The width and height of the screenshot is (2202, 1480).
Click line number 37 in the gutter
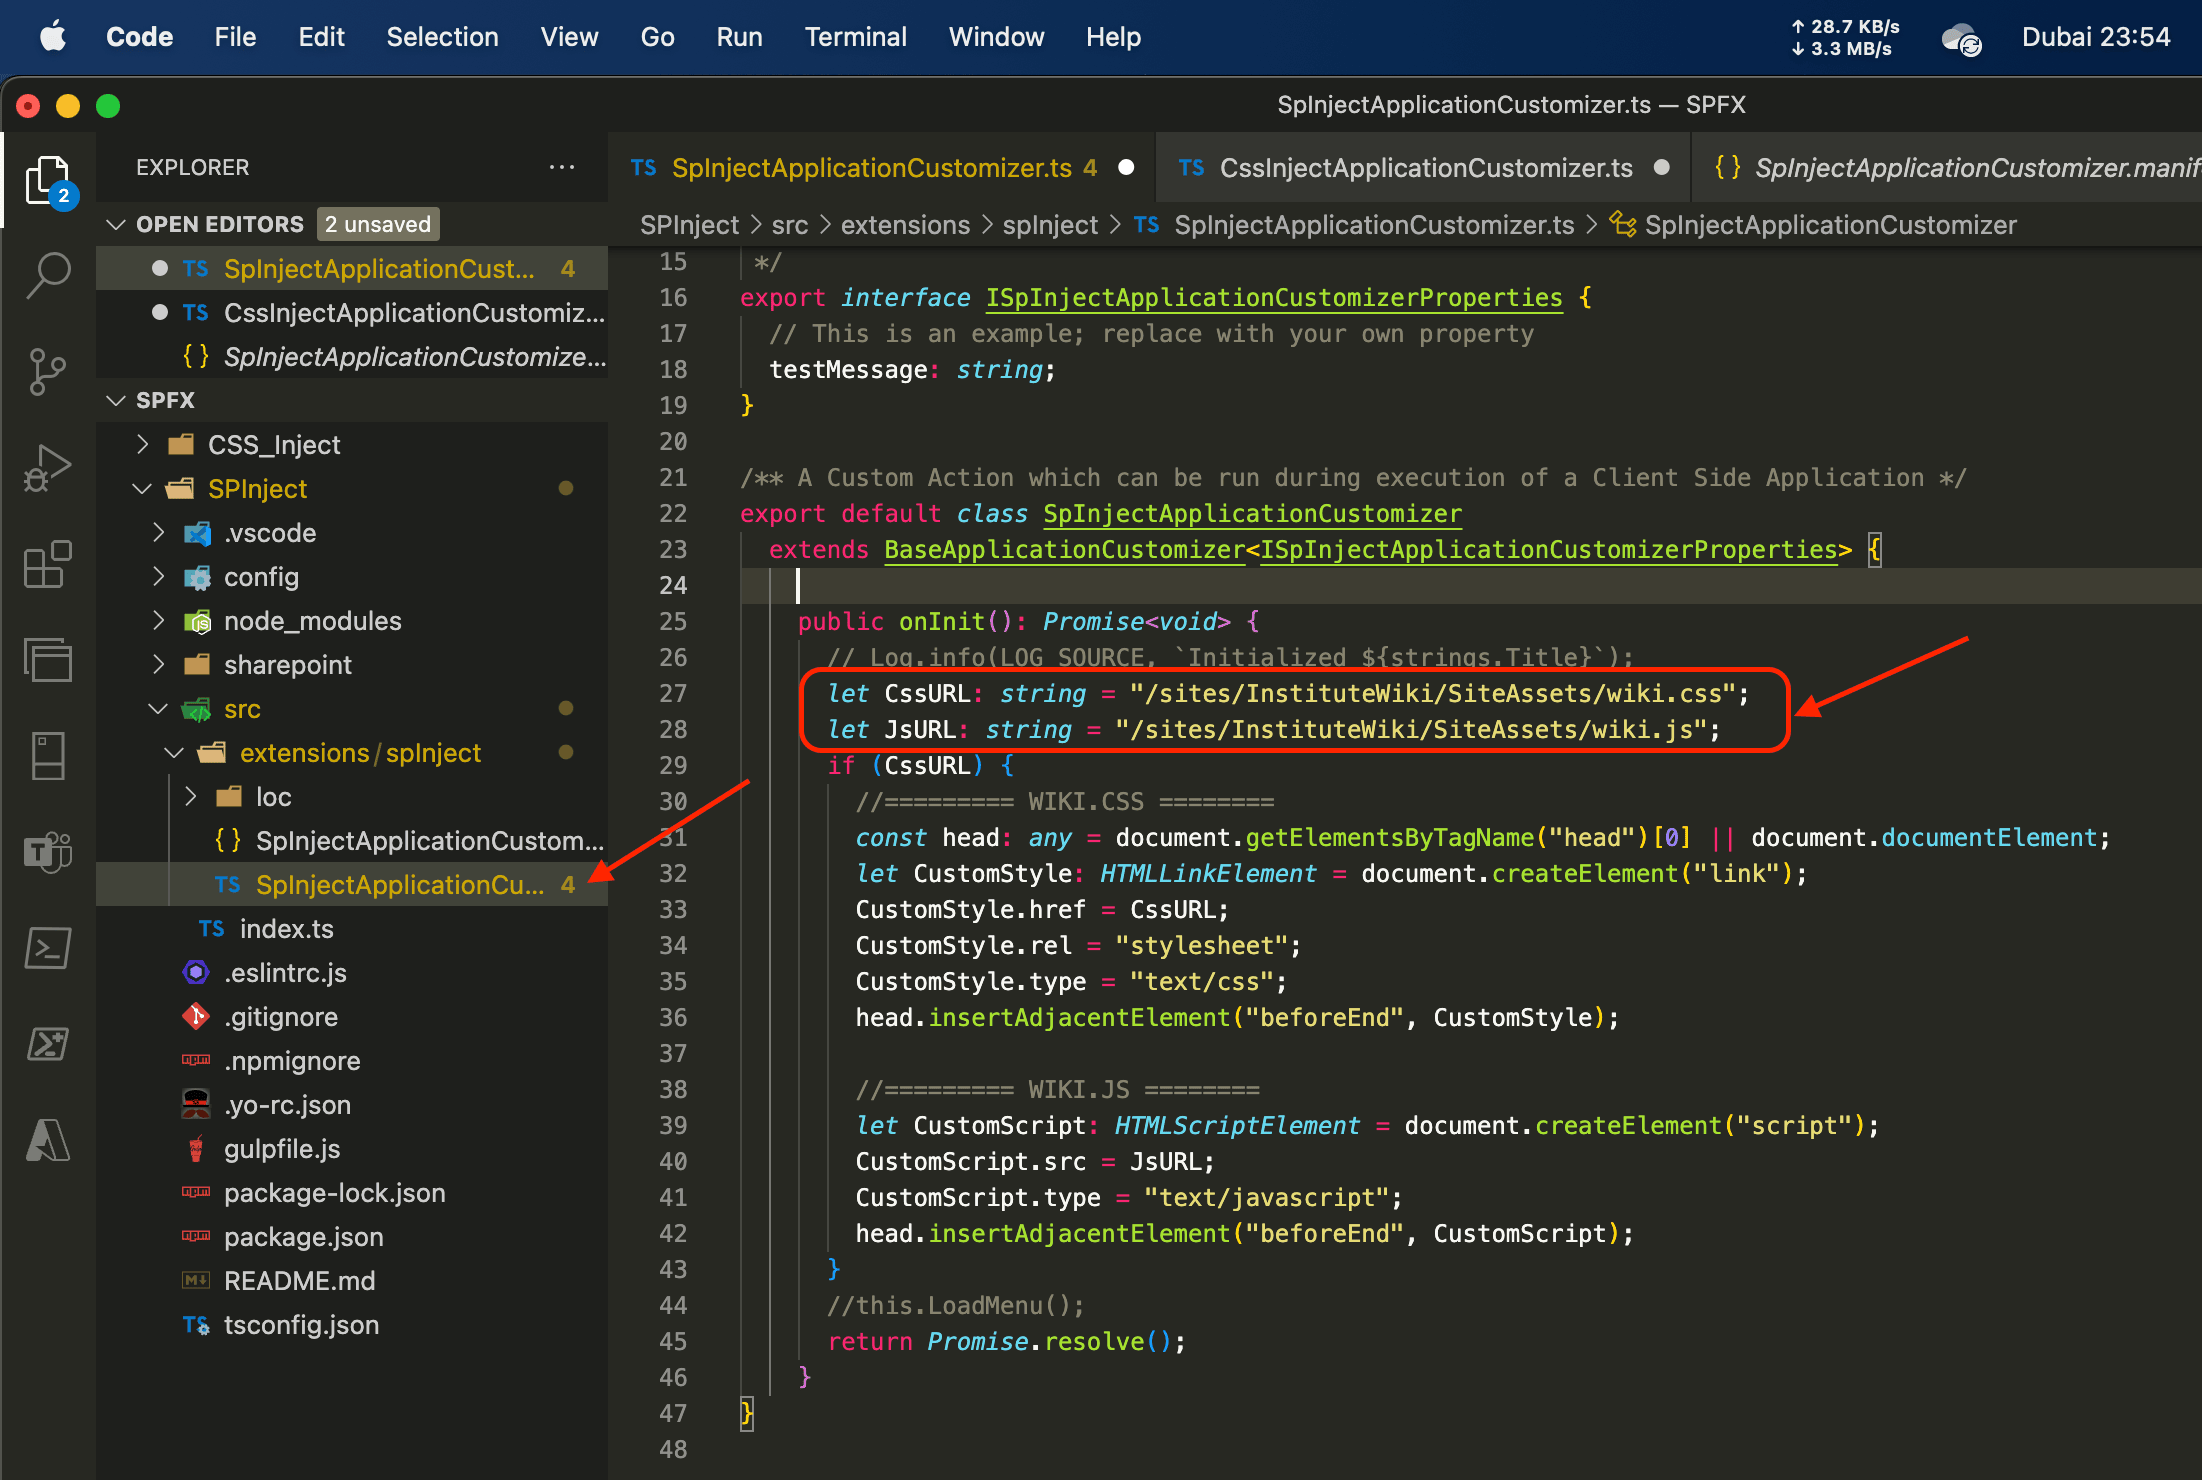pos(673,1053)
